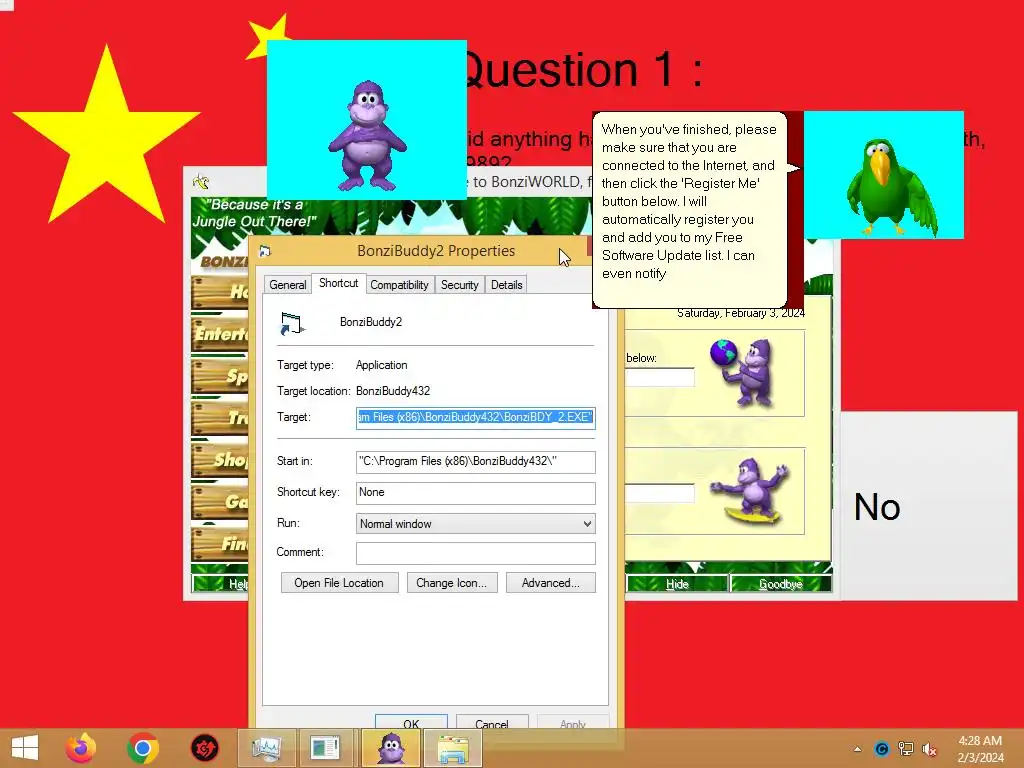Click the BonziWORLD banana window icon
This screenshot has height=768, width=1024.
[x=200, y=182]
